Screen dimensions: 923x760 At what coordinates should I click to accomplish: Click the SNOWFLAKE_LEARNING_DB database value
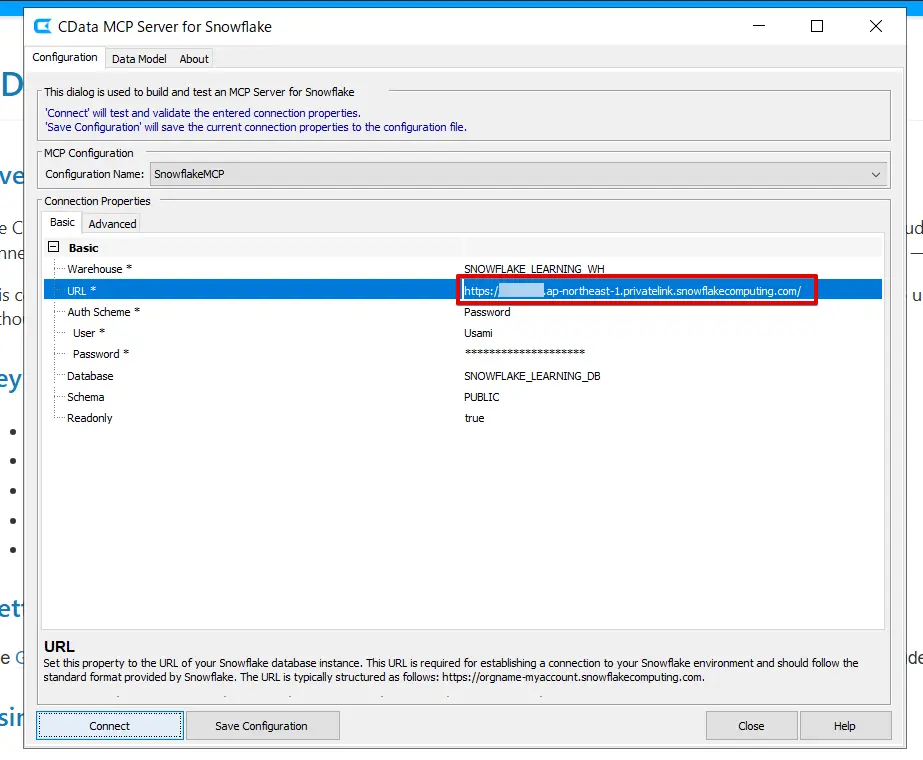[x=535, y=375]
